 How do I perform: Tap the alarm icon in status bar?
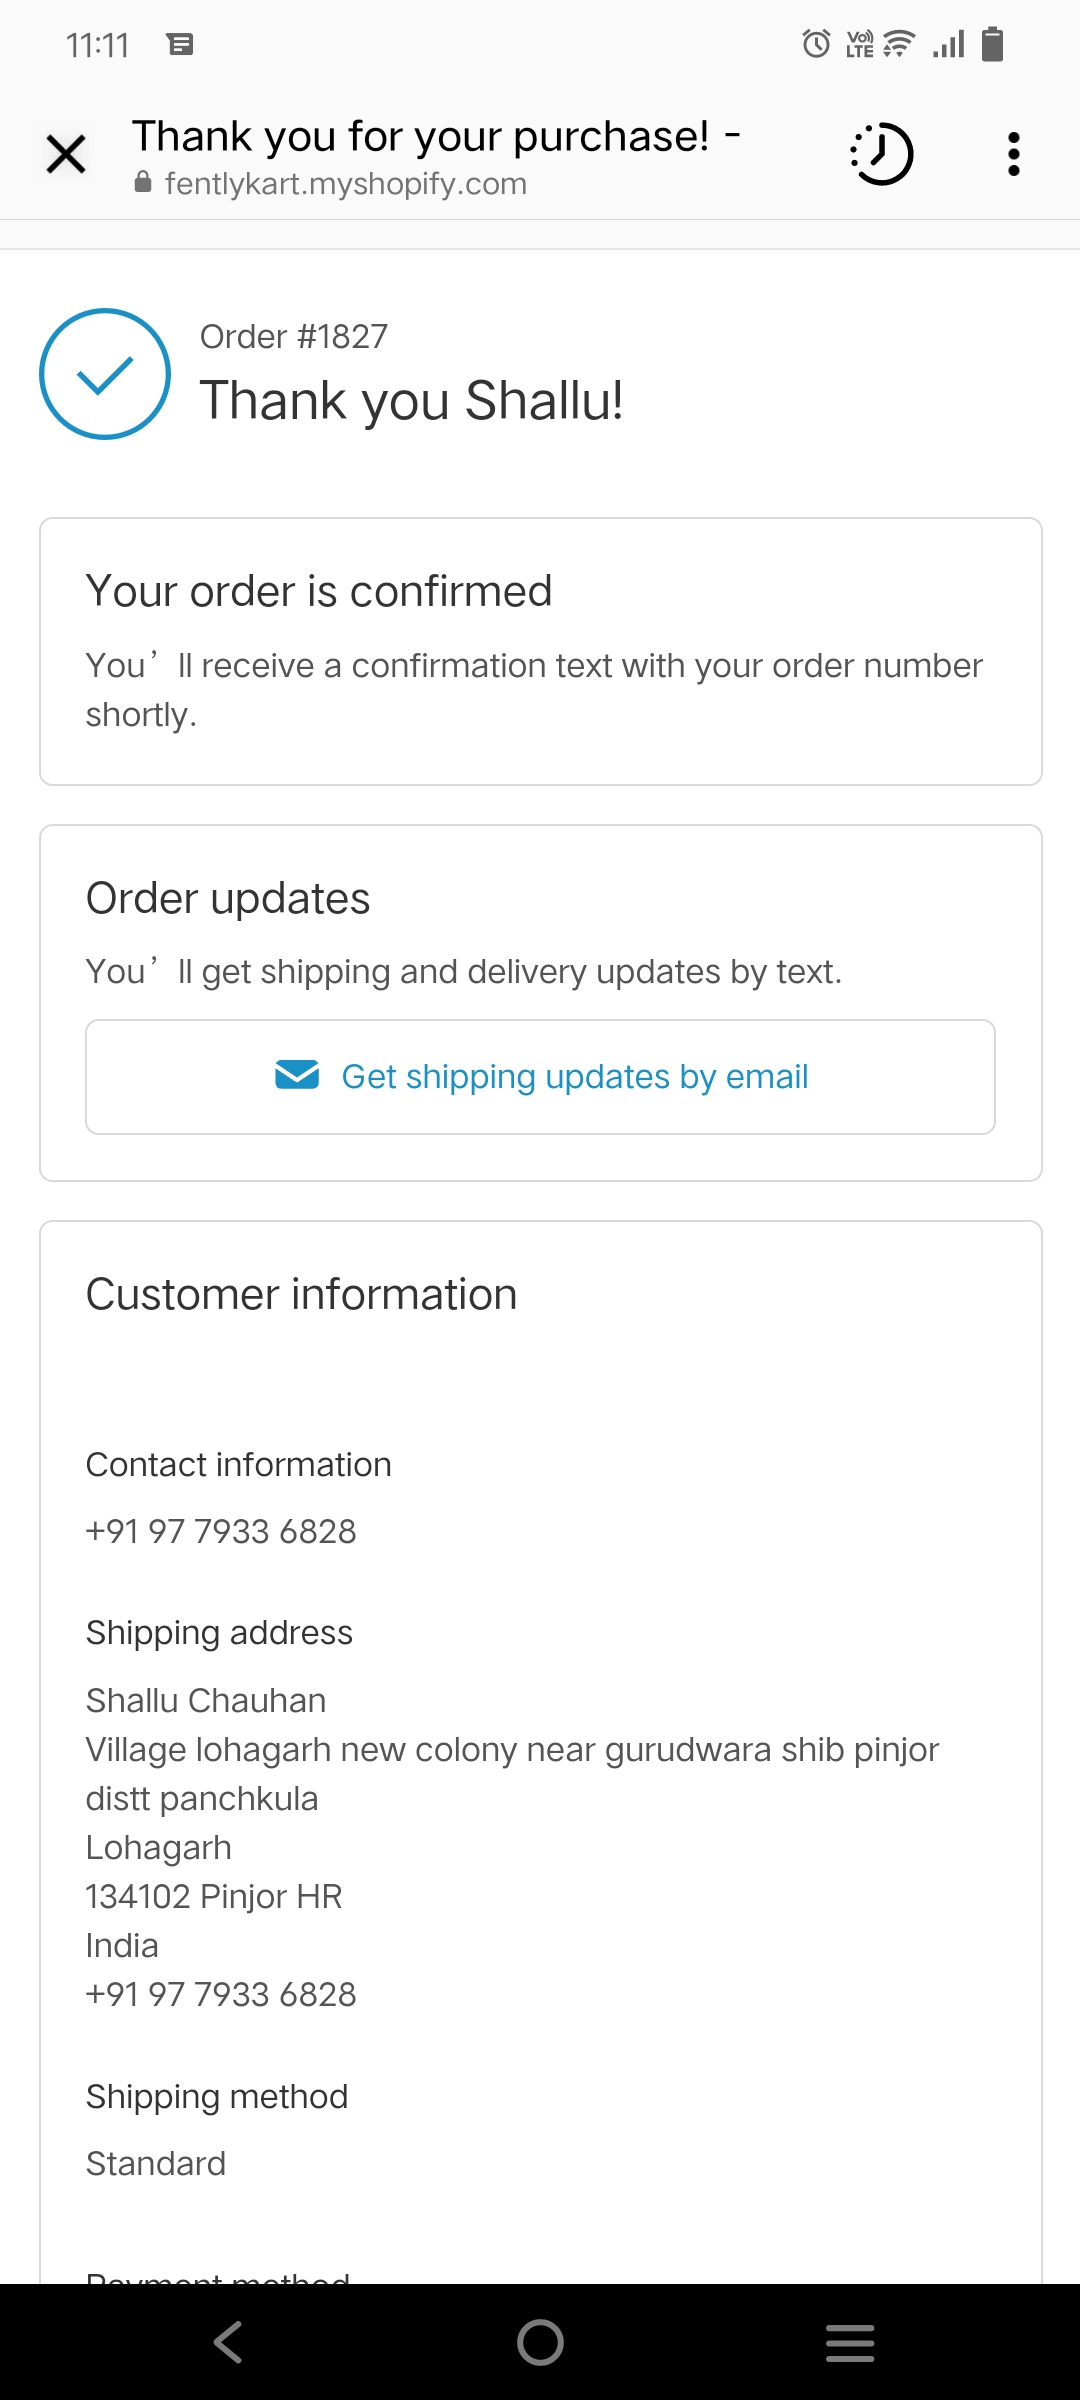[x=816, y=44]
